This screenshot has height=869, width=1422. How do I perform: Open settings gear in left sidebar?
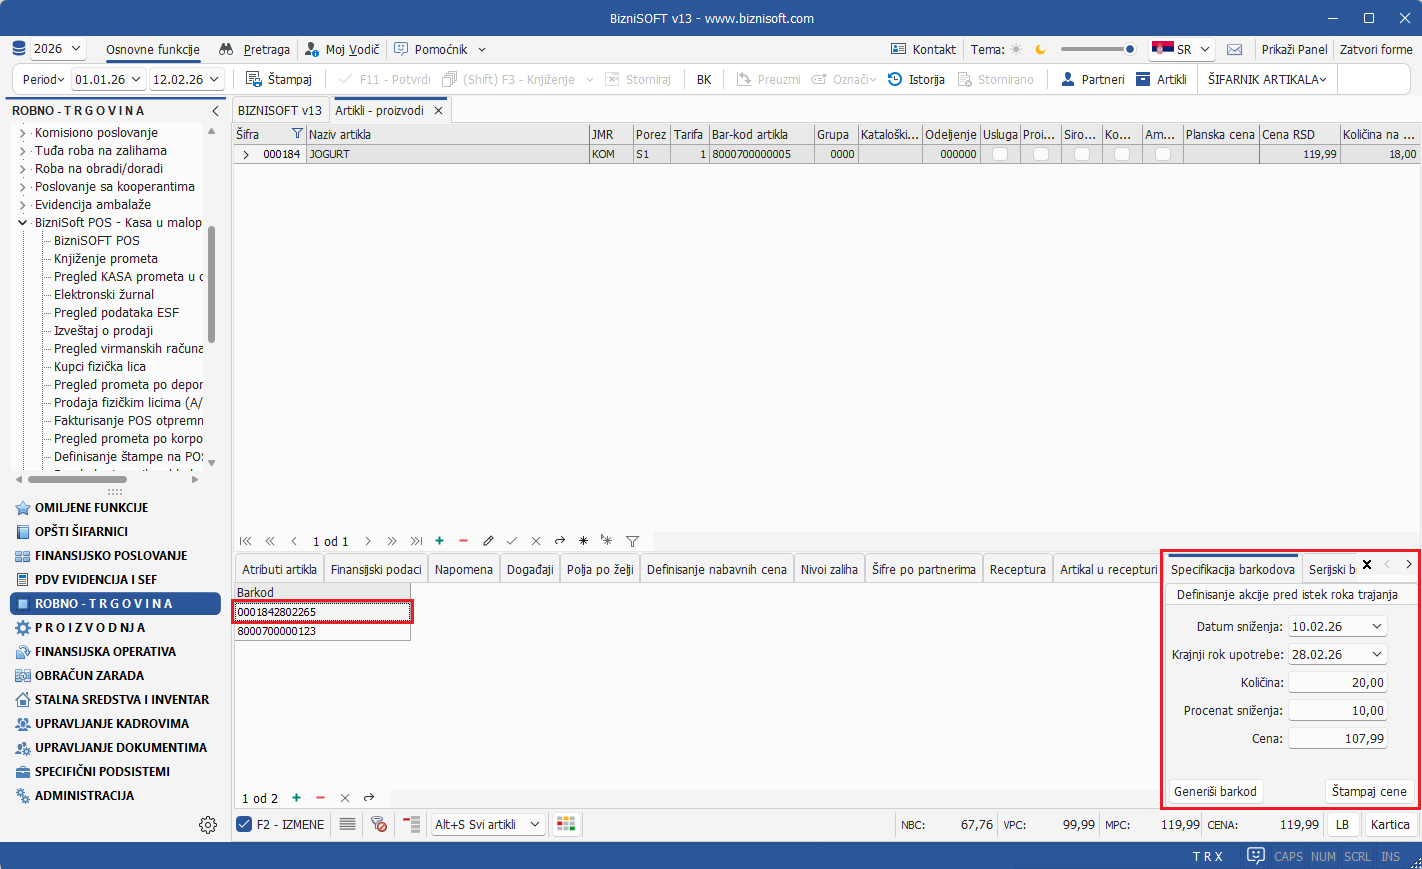point(208,825)
